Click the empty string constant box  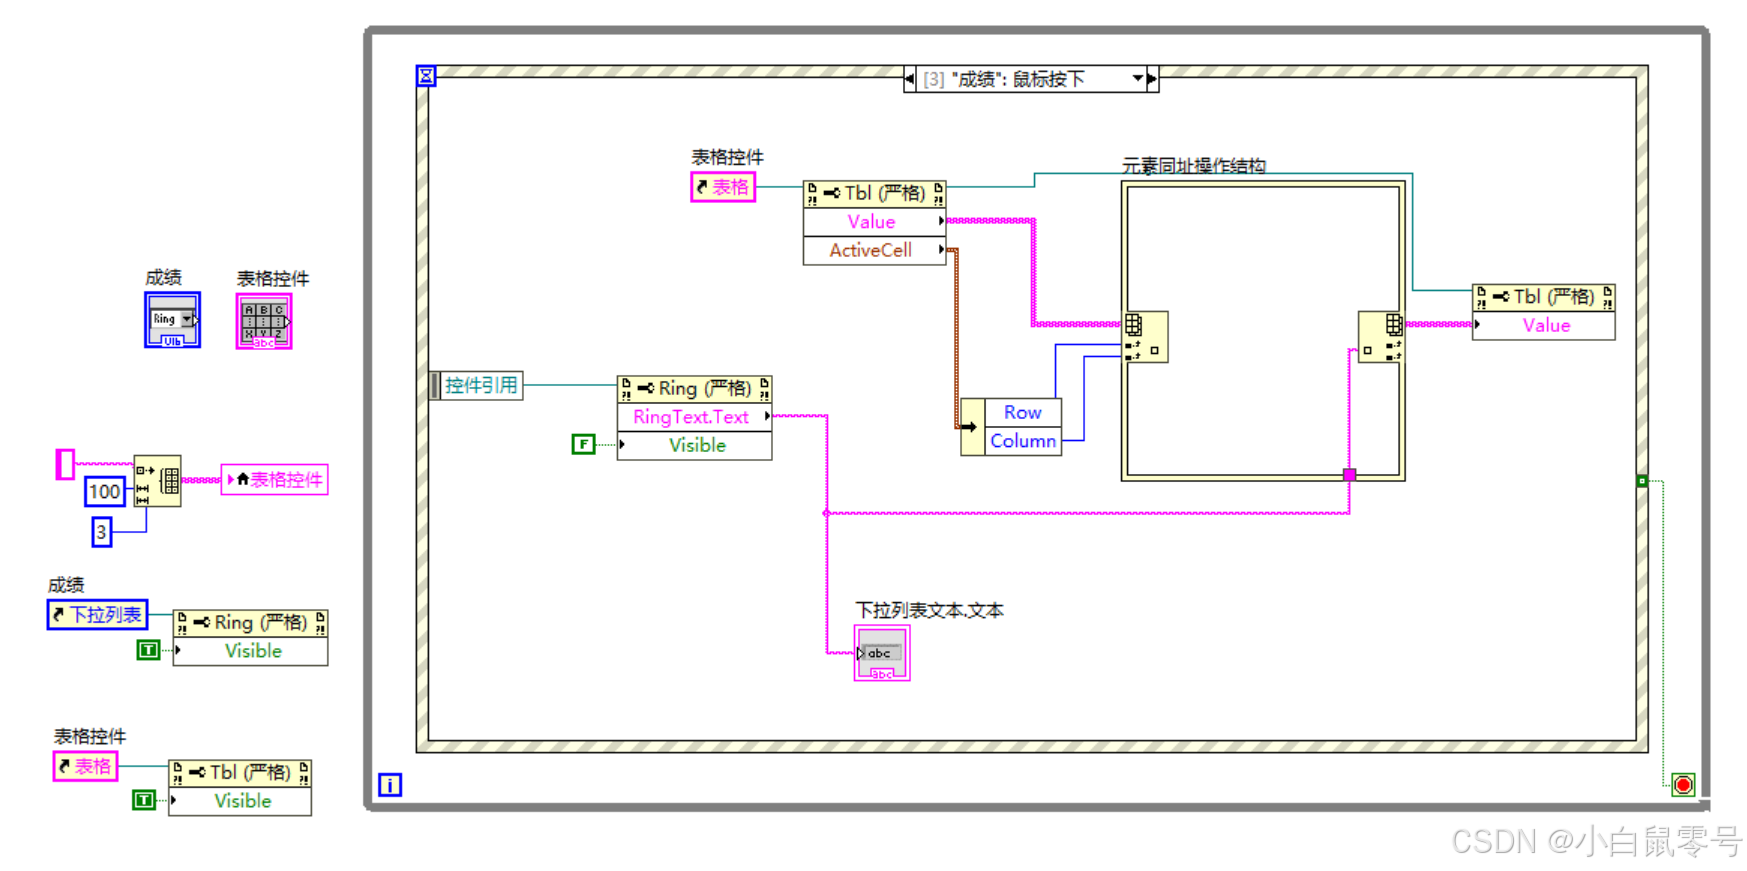(65, 464)
